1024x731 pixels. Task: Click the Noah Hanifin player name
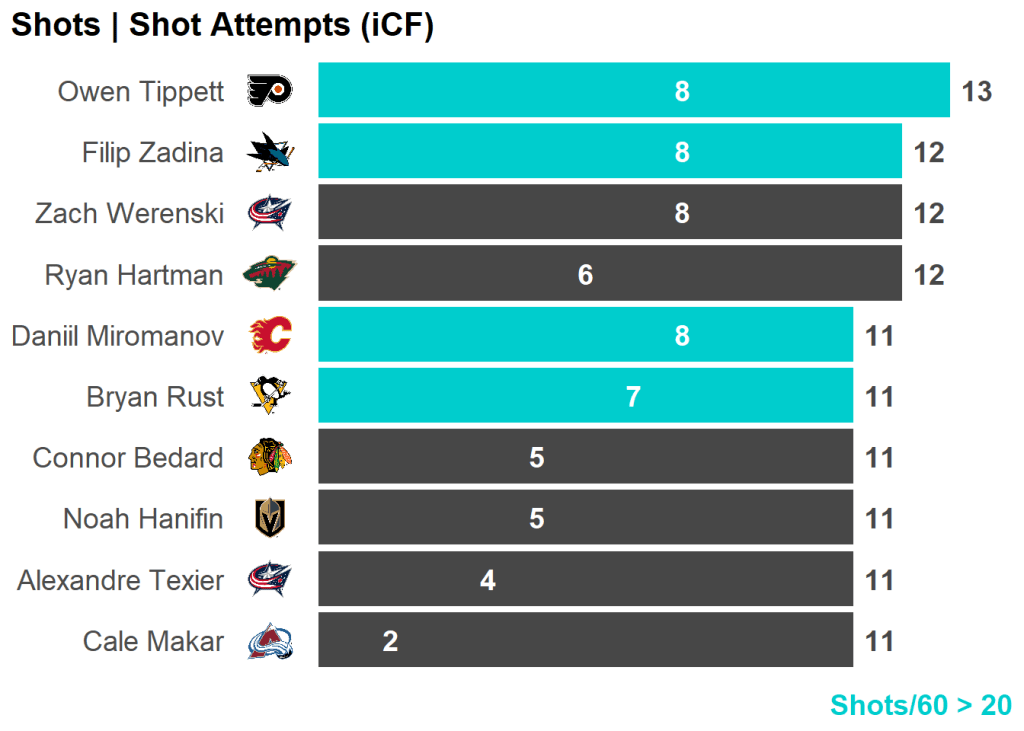pyautogui.click(x=143, y=519)
